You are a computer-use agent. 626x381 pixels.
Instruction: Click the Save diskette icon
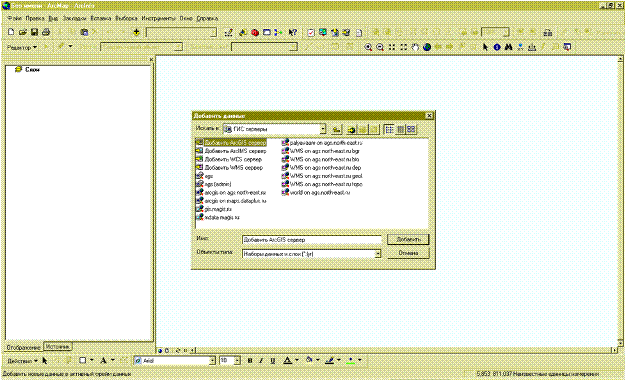(34, 32)
